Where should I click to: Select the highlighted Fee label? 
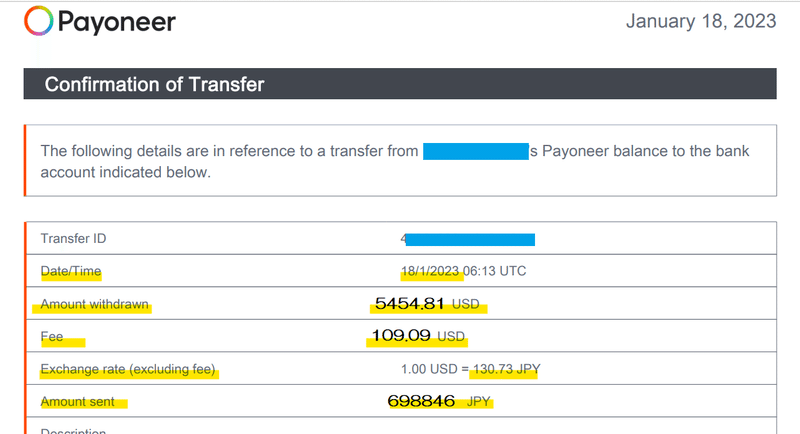tap(52, 337)
